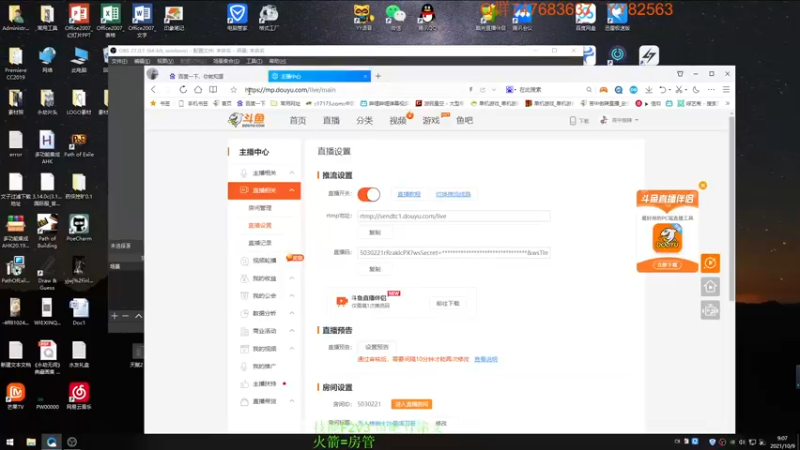Screen dimensions: 800x450
Task: Collapse the 直播相关 sidebar section
Action: click(x=292, y=190)
